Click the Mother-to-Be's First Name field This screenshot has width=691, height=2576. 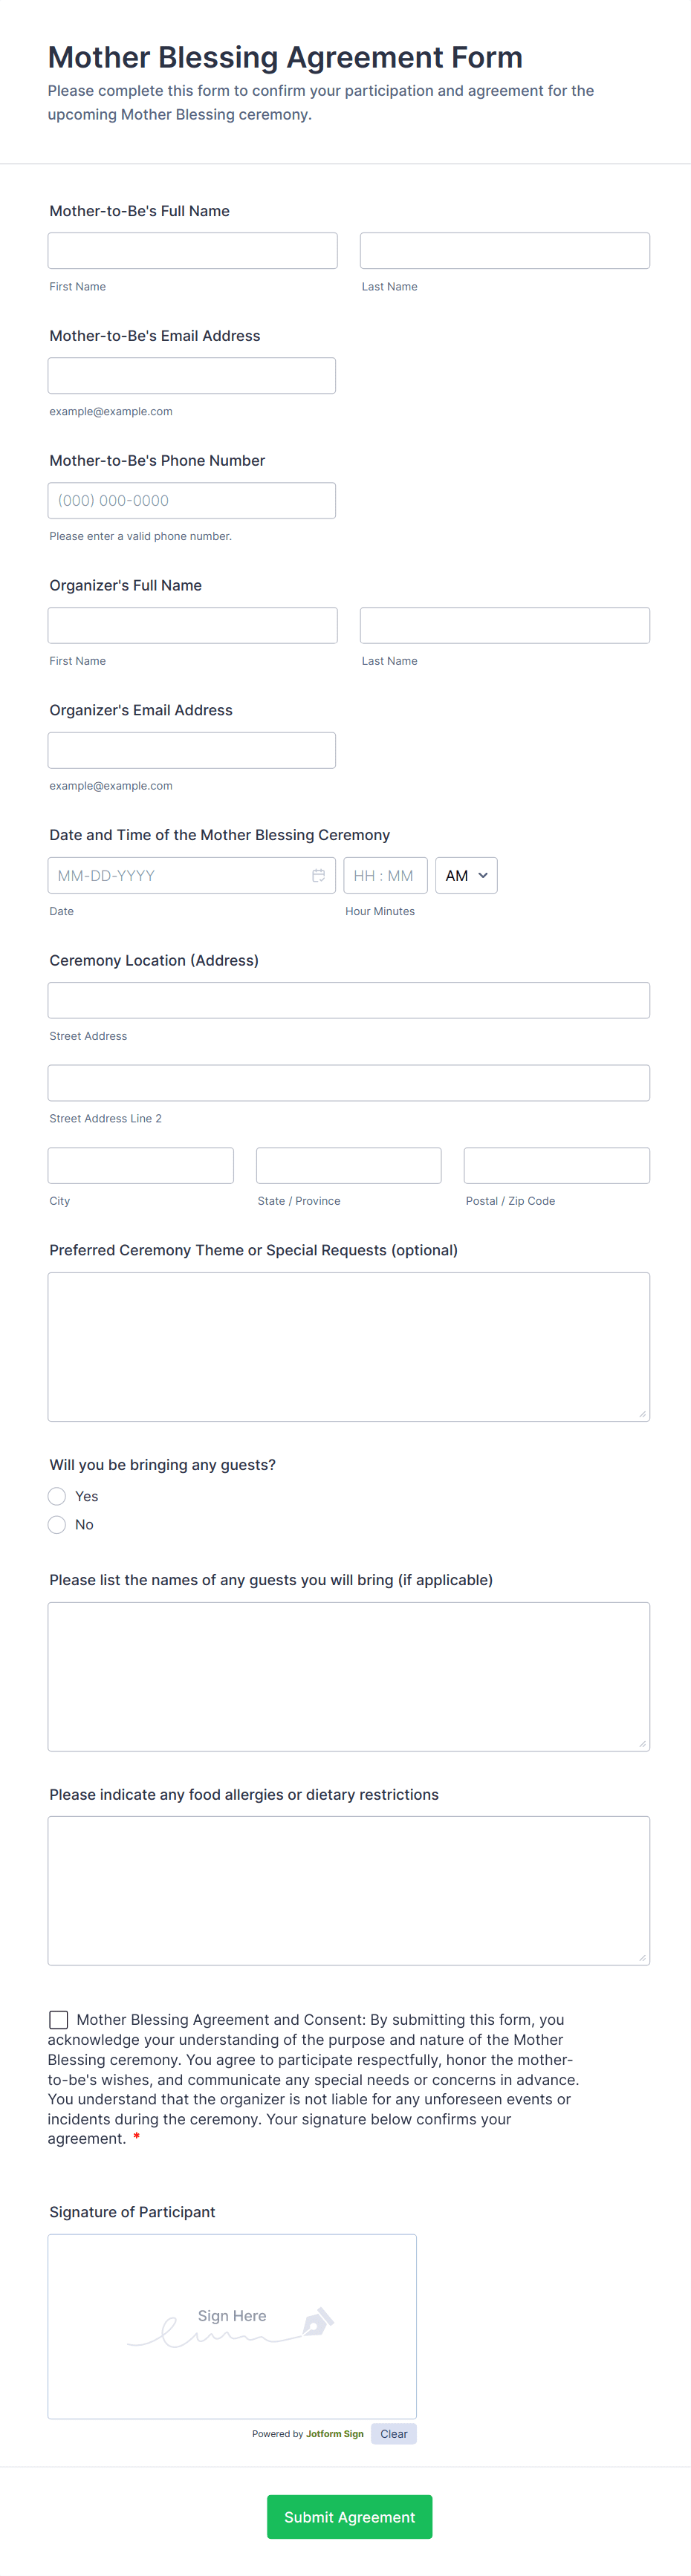pos(192,250)
